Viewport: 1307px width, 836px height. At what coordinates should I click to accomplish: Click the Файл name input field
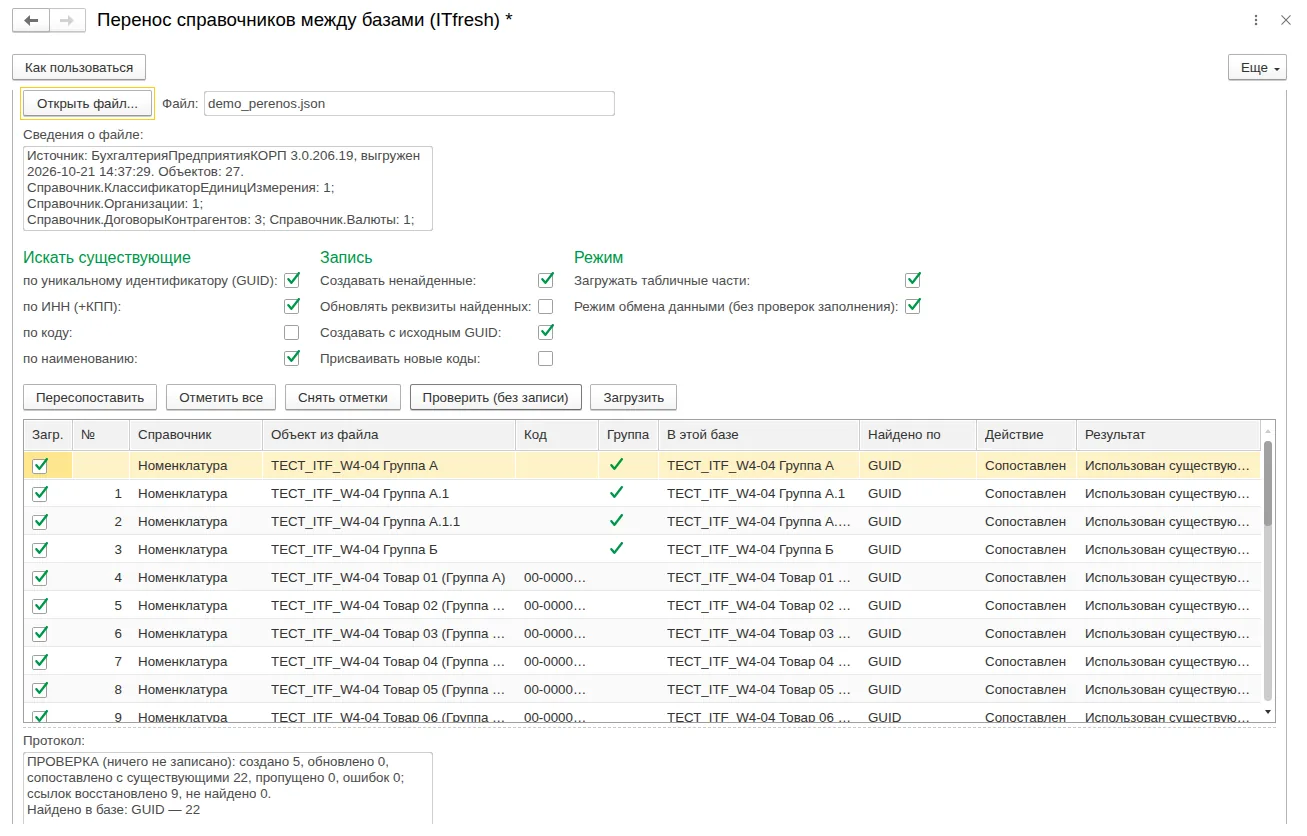coord(409,103)
